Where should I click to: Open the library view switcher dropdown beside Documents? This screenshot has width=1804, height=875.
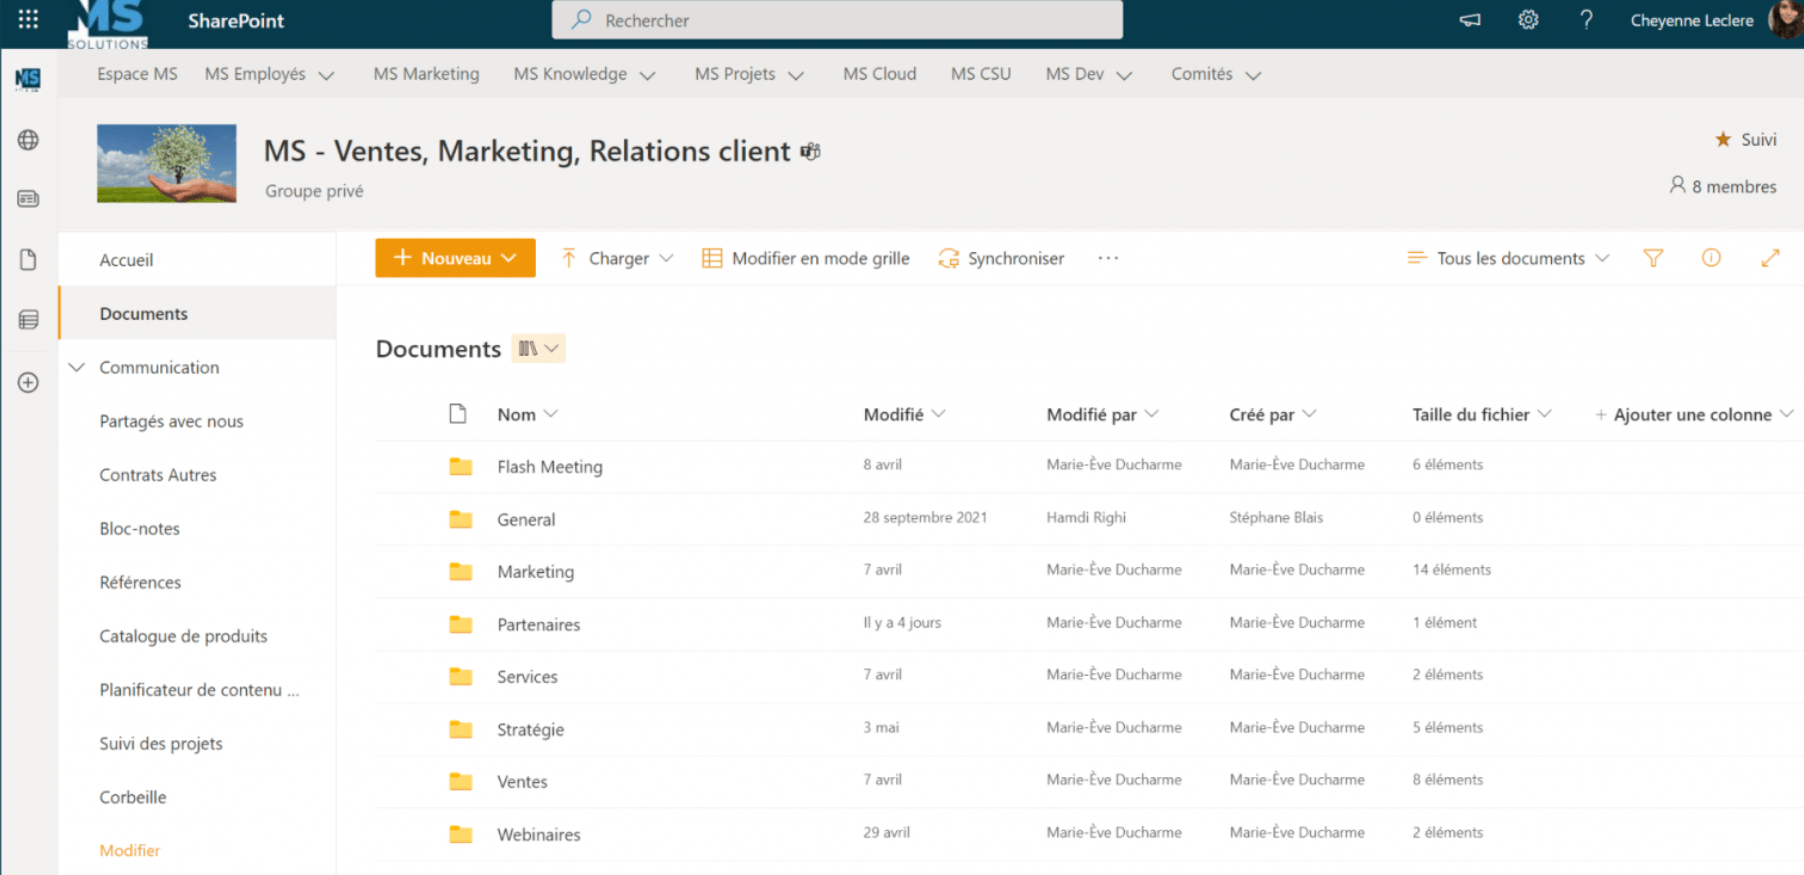[x=538, y=348]
